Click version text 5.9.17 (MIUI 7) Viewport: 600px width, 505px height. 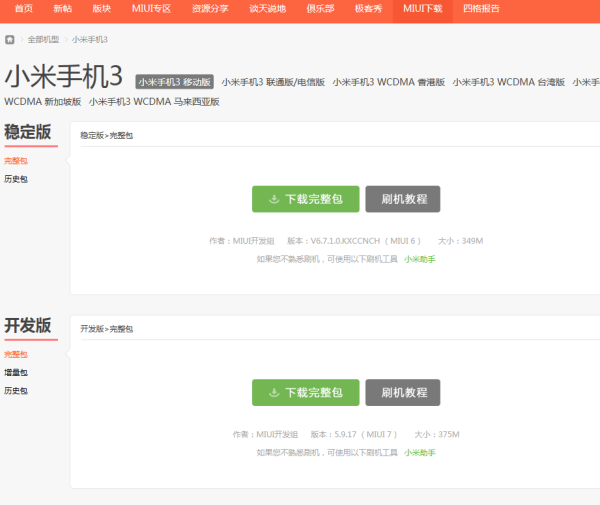[x=365, y=435]
